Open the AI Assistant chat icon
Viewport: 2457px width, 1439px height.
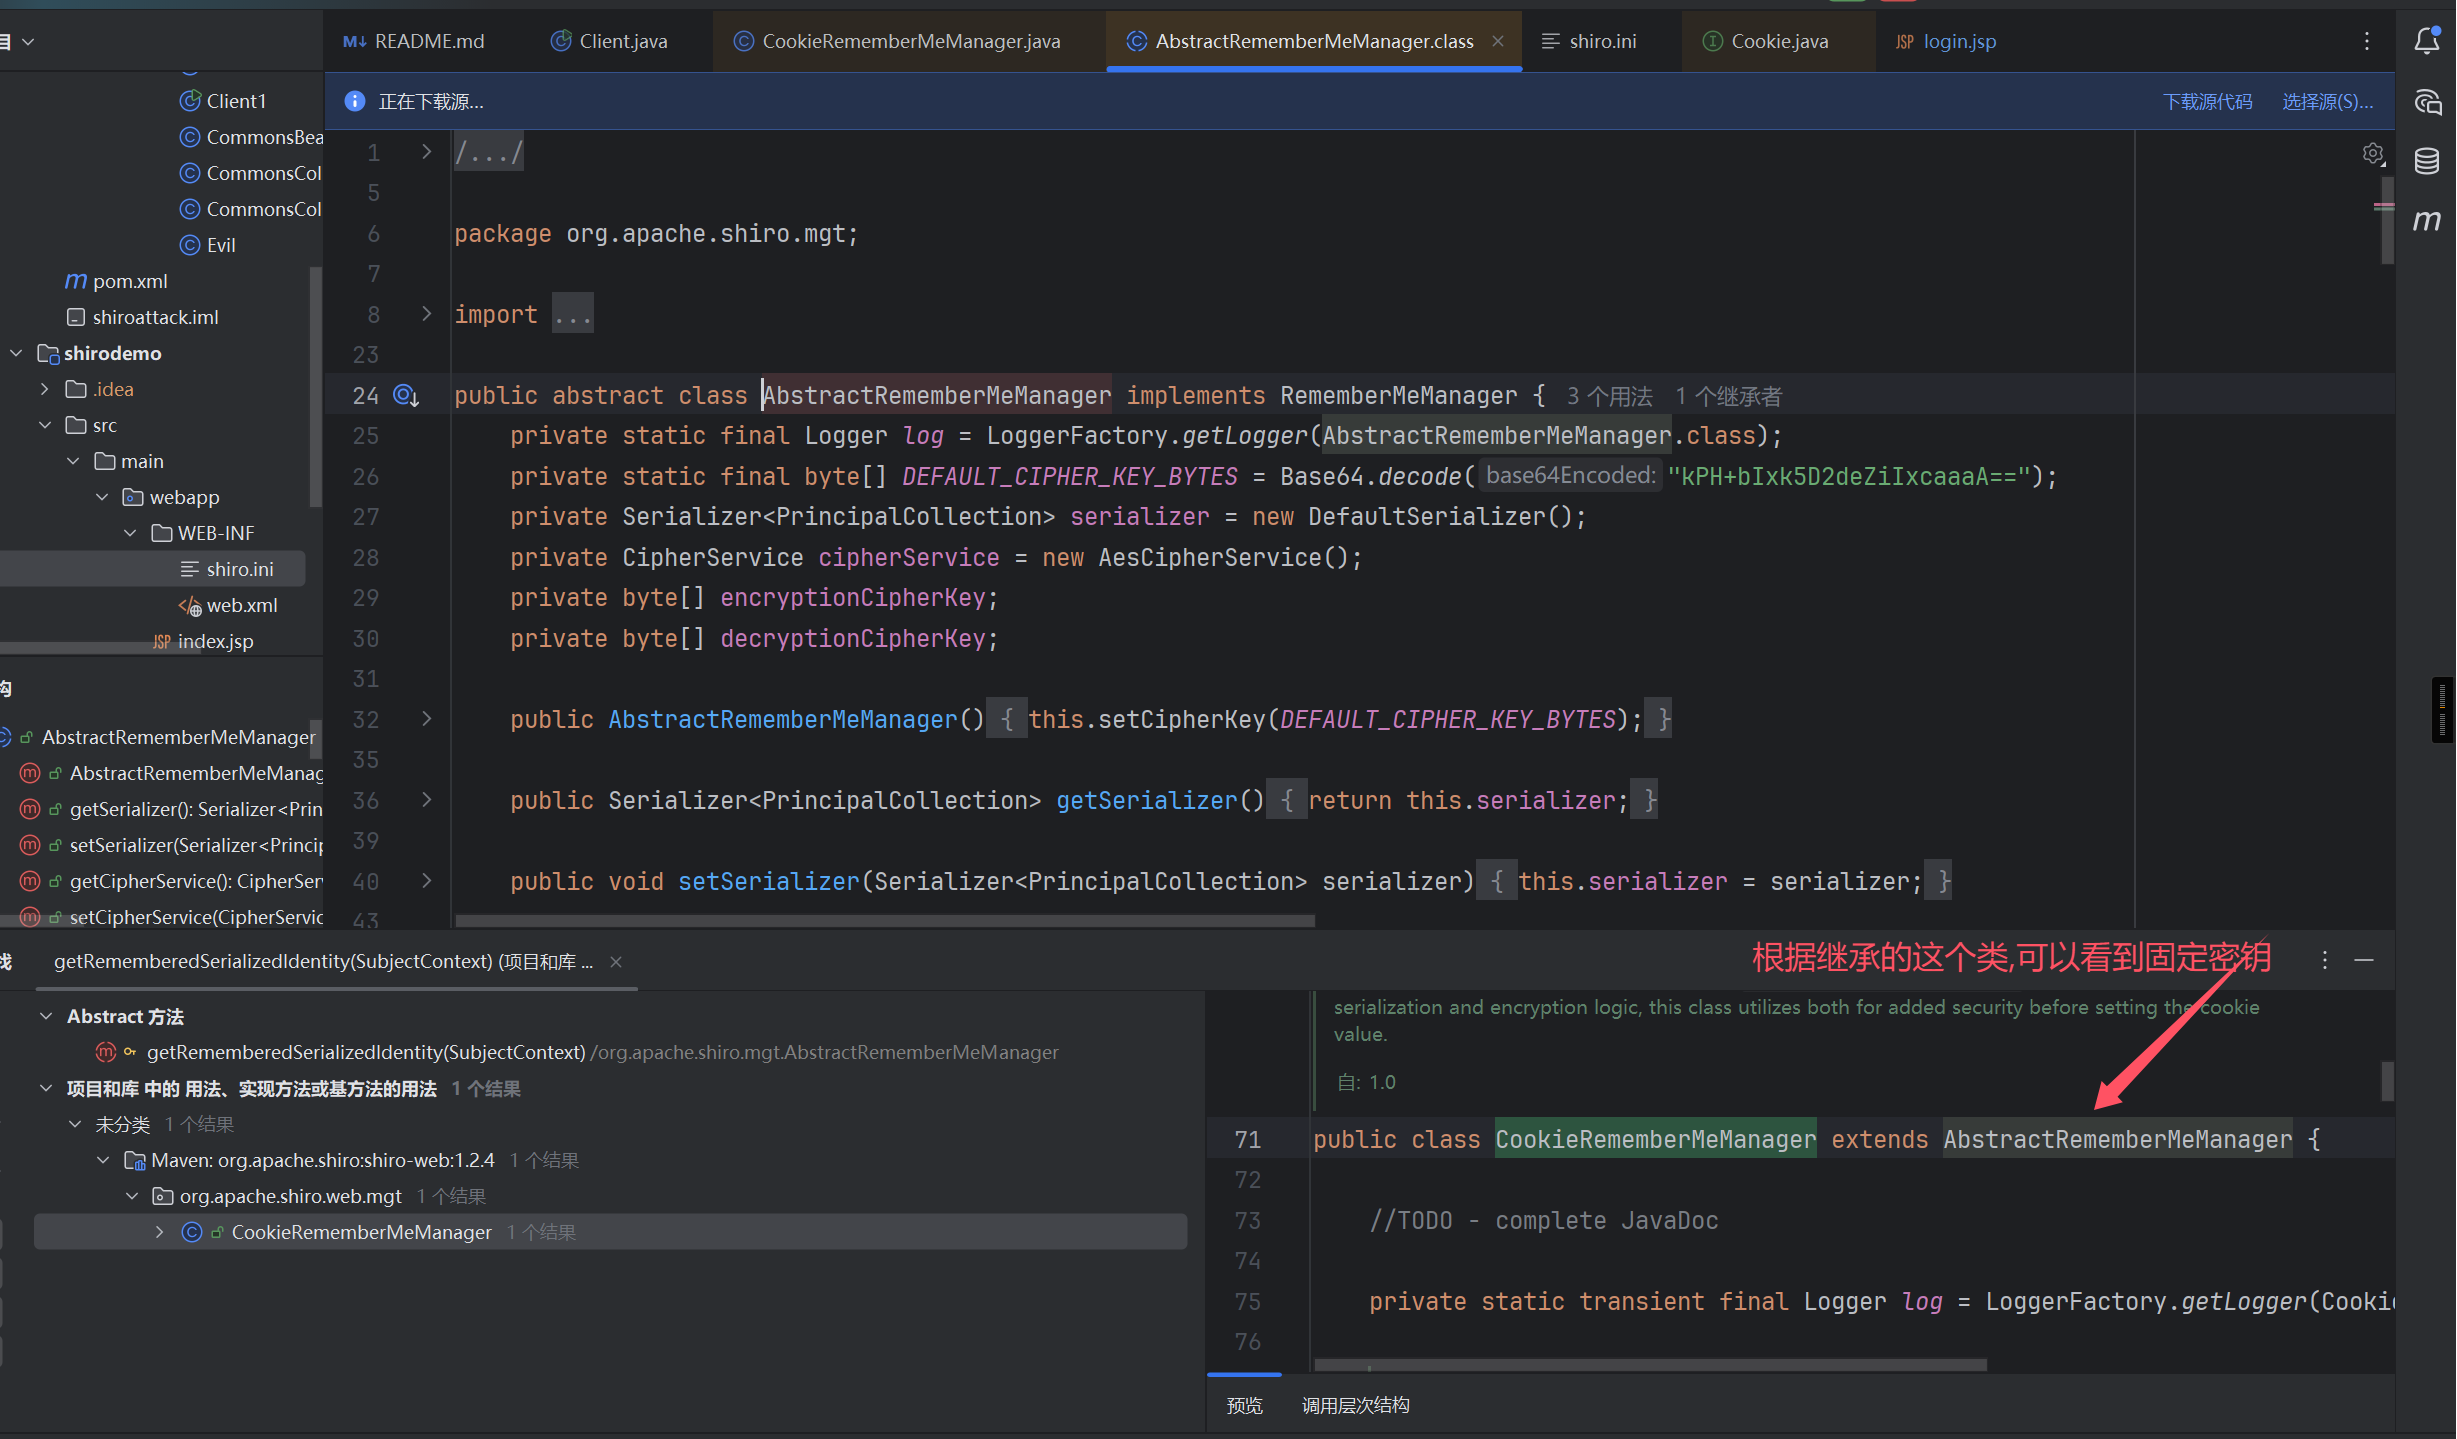coord(2427,102)
